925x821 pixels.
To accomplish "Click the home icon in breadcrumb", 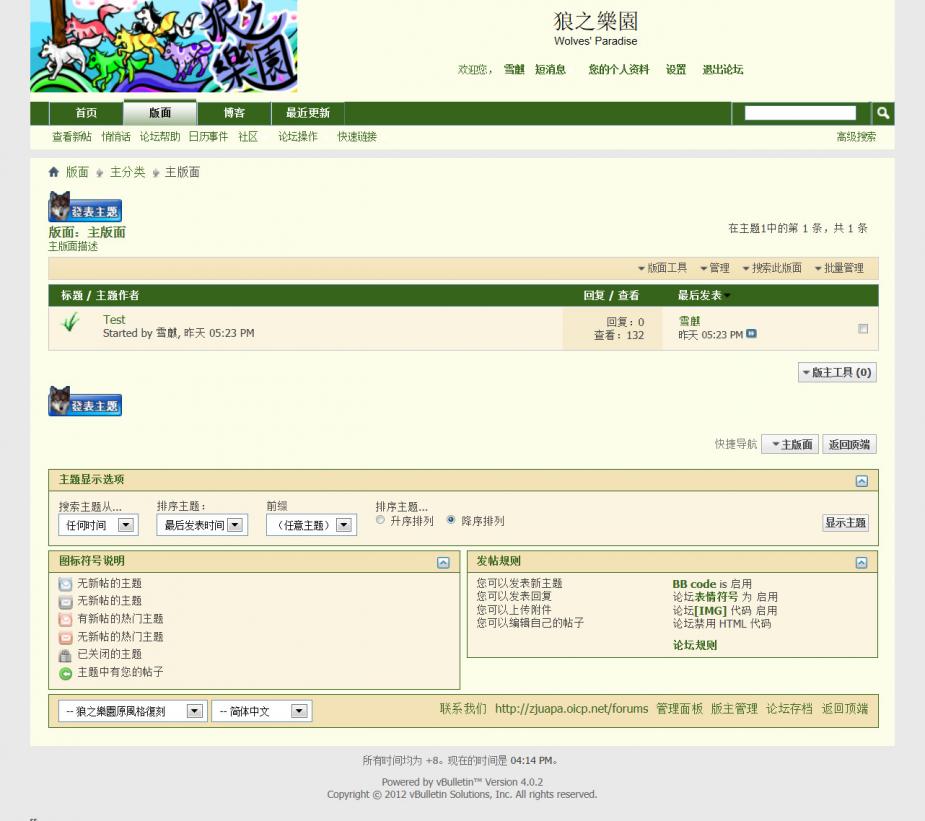I will point(54,172).
